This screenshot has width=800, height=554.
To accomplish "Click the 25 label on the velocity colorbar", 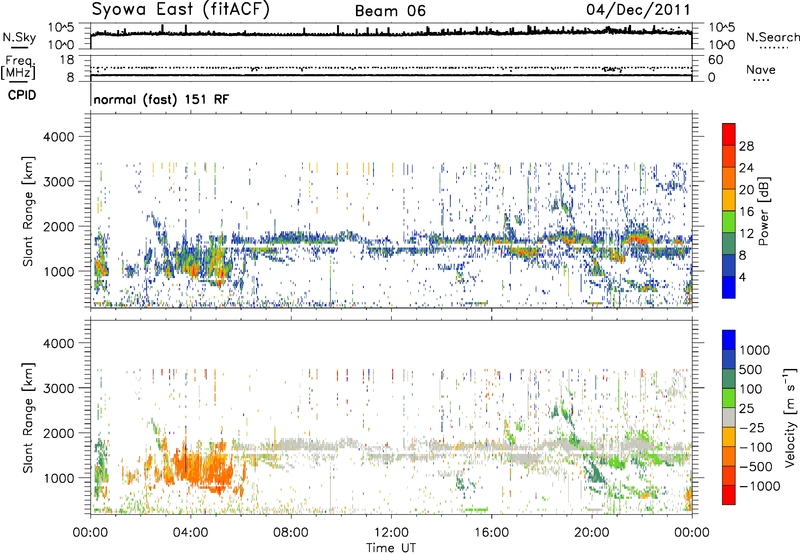I will [747, 408].
